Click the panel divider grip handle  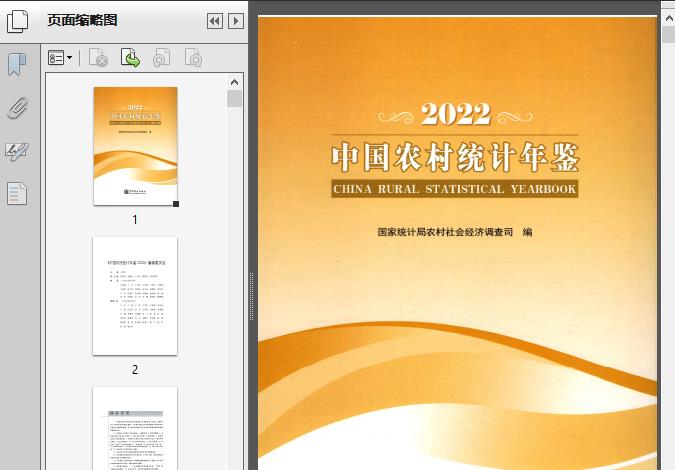coord(251,297)
